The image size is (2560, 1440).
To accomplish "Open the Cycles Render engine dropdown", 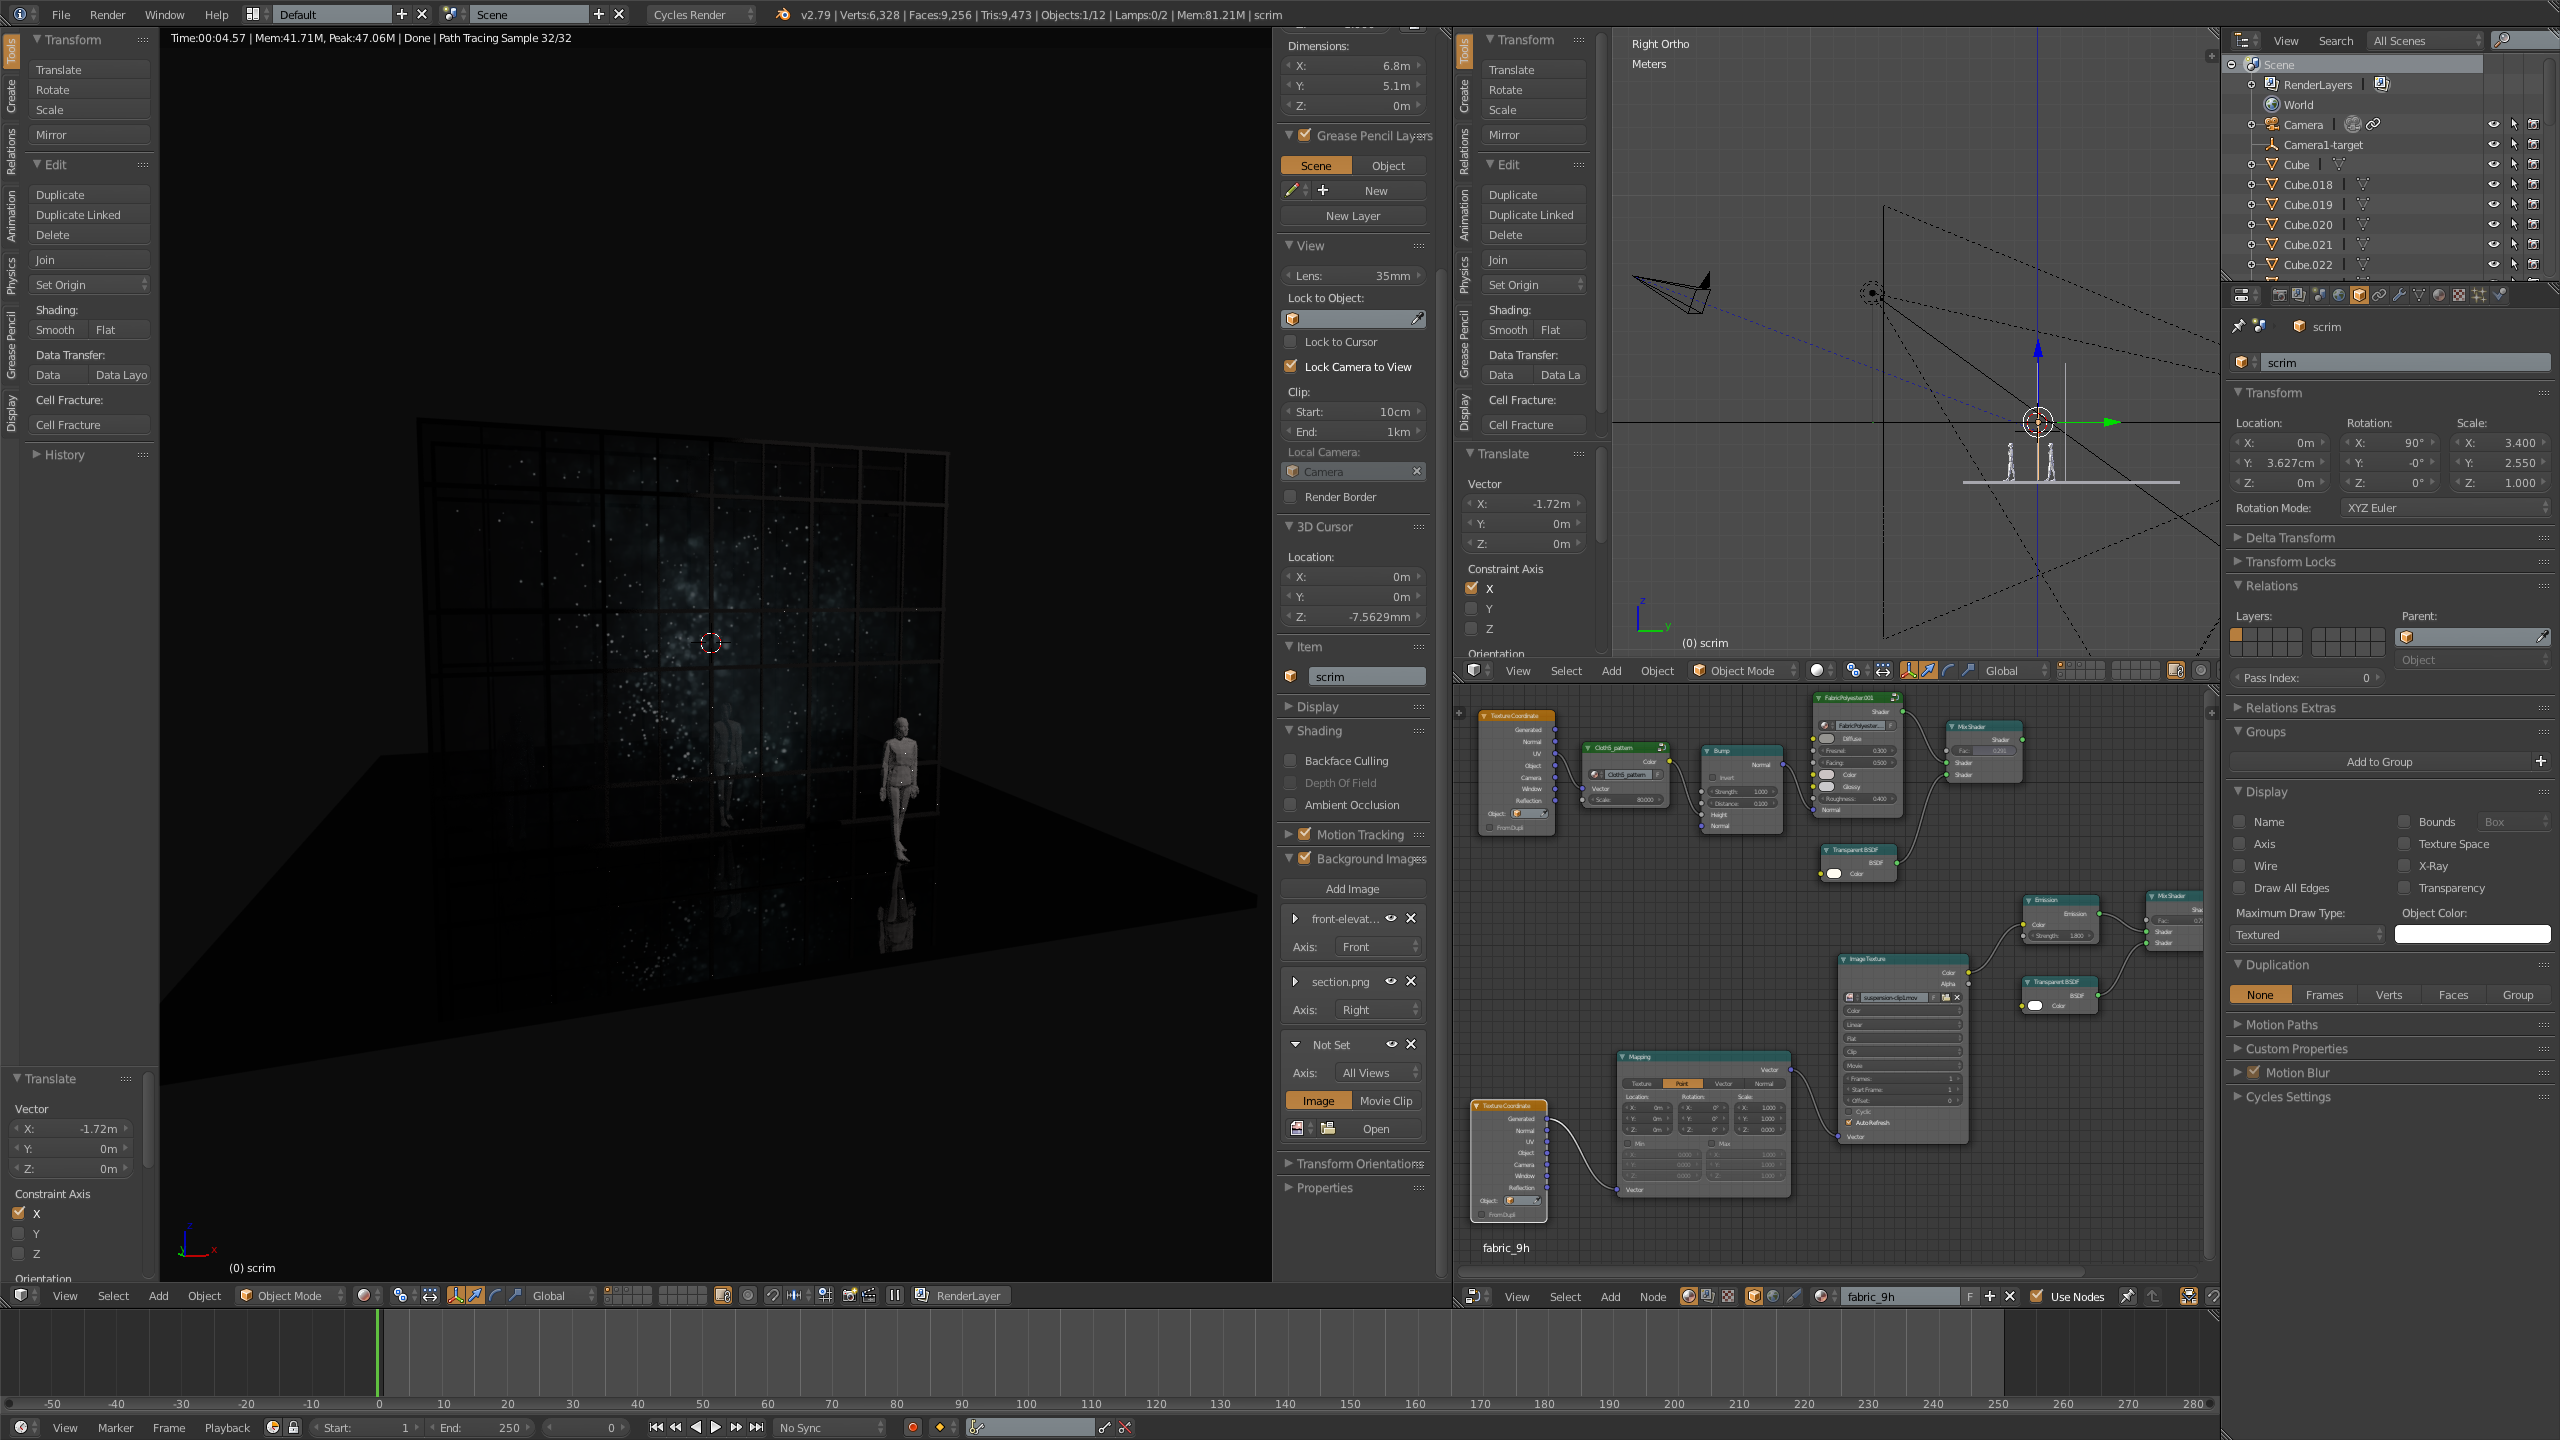I will pos(702,14).
